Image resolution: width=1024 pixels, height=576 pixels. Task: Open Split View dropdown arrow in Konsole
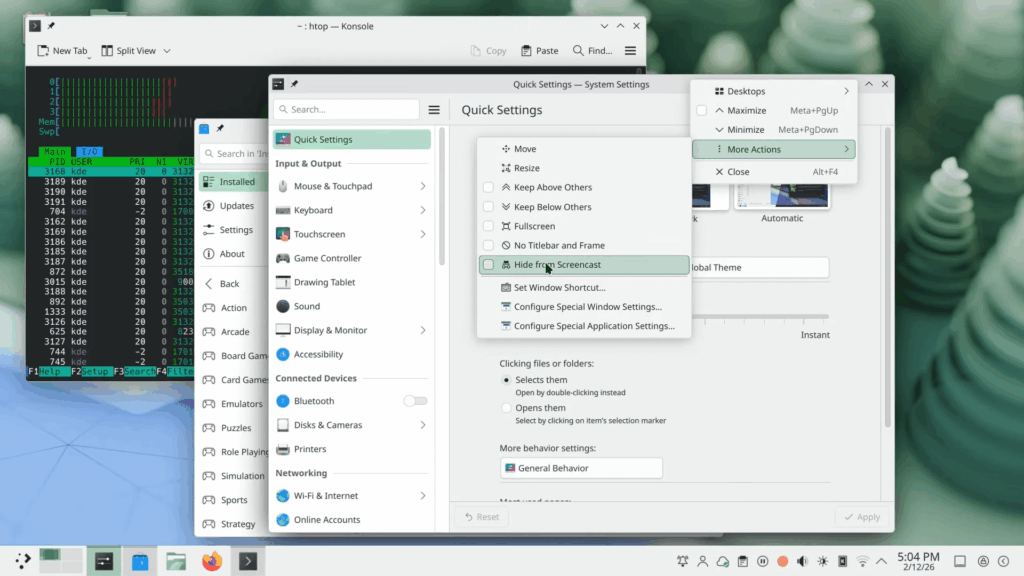(167, 51)
